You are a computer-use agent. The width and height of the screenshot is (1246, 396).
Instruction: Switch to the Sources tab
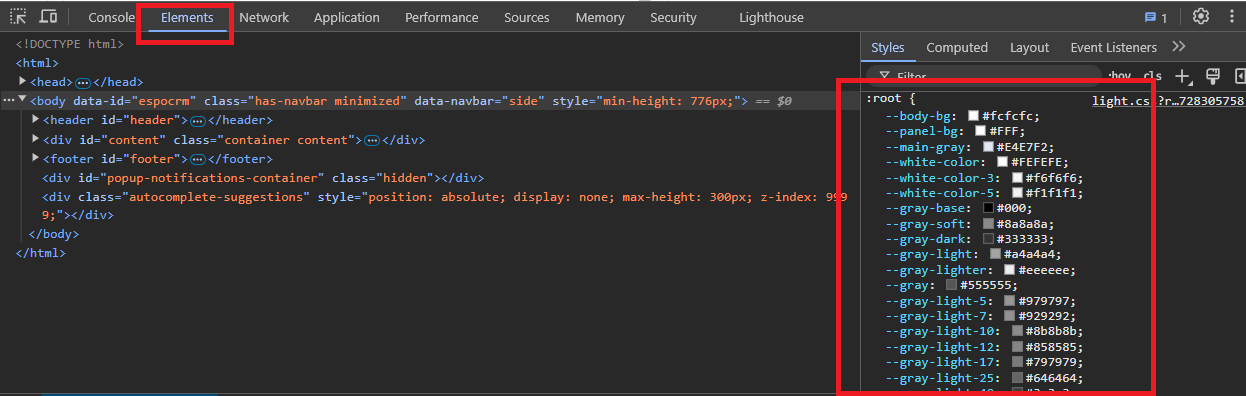526,18
